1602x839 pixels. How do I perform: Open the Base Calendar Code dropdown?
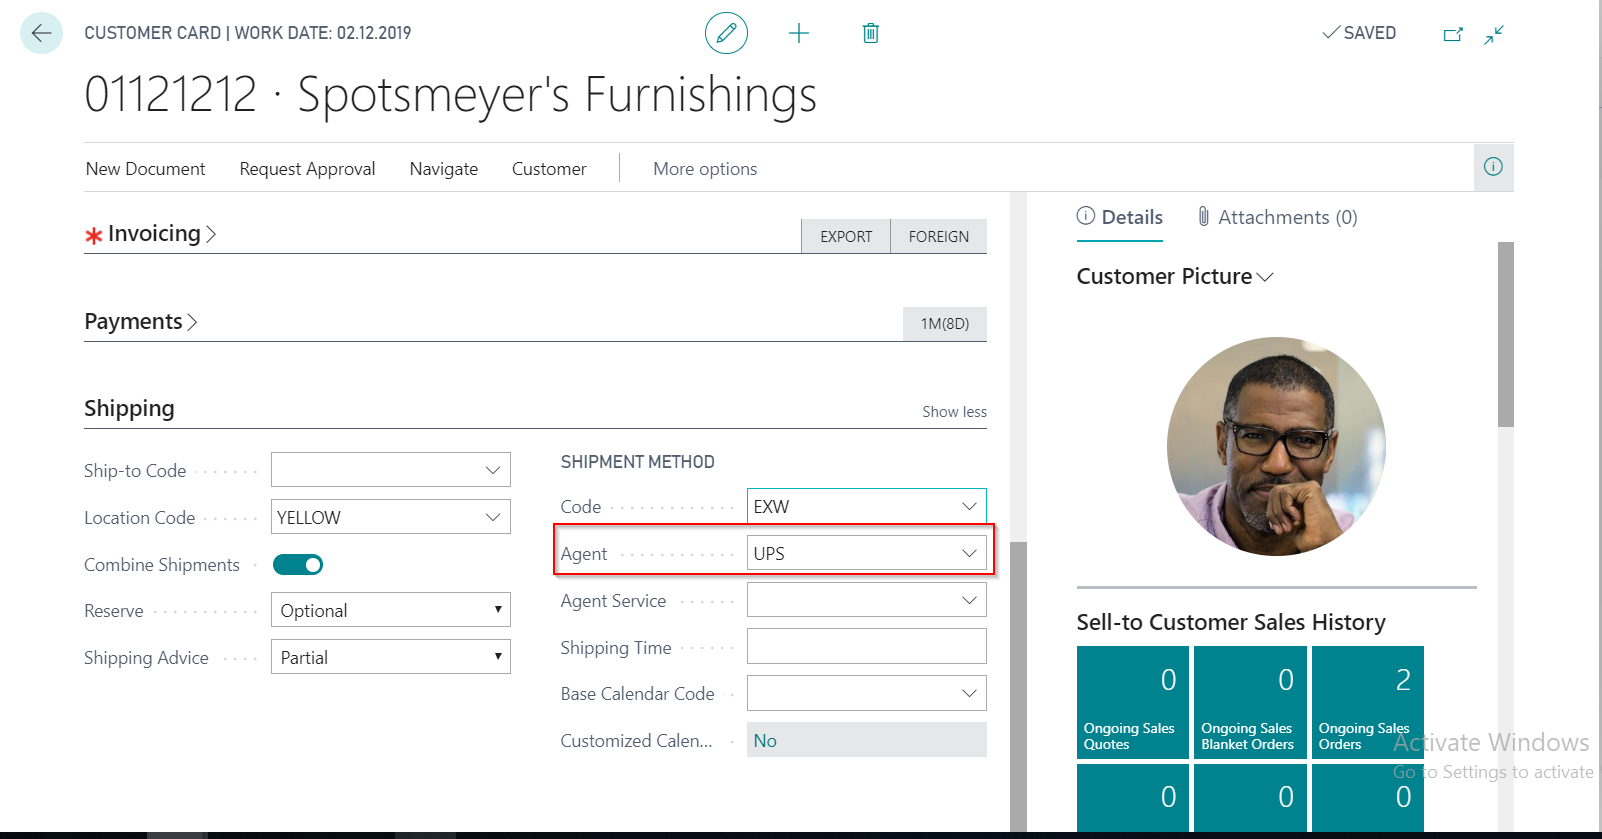coord(968,693)
